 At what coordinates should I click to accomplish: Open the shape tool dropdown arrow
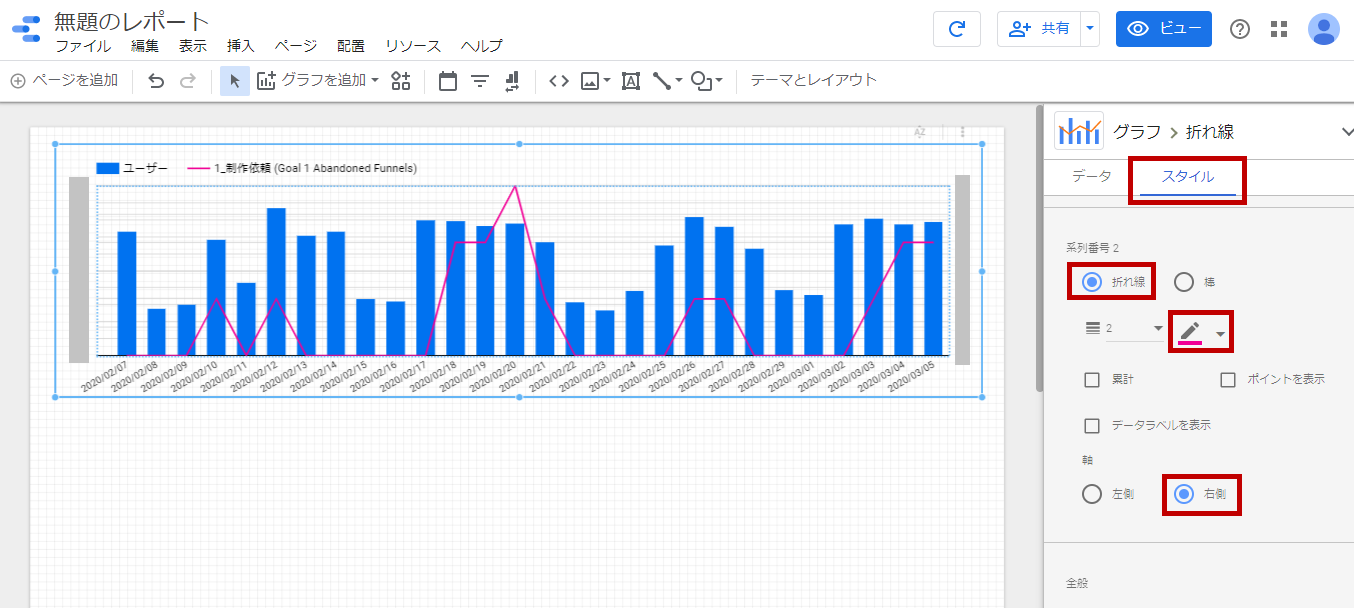point(719,81)
